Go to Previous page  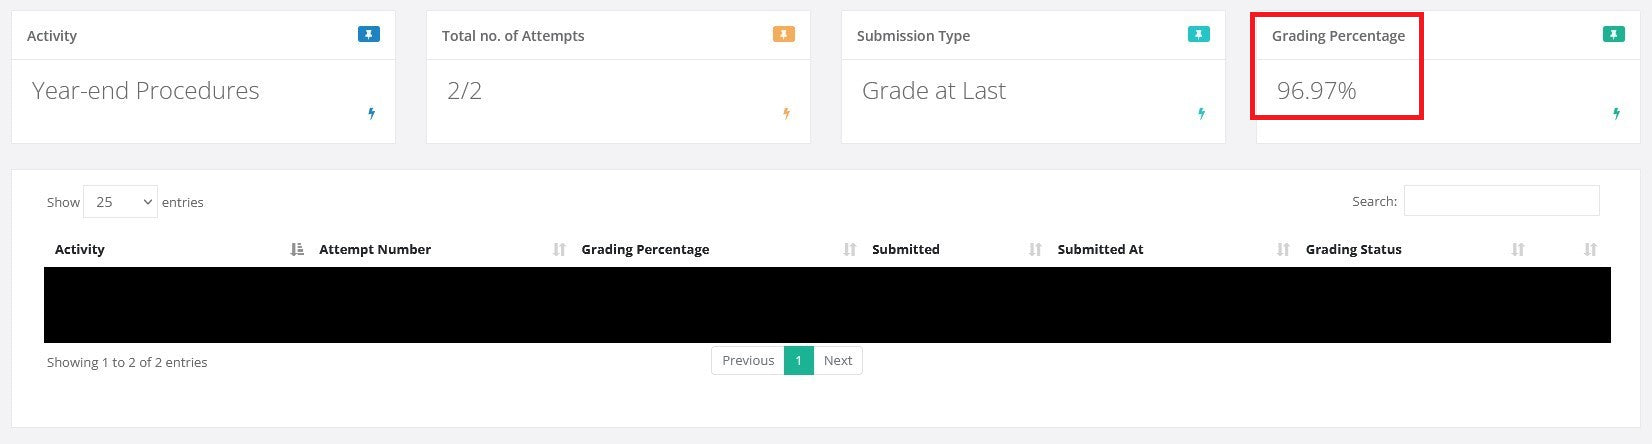(x=748, y=361)
